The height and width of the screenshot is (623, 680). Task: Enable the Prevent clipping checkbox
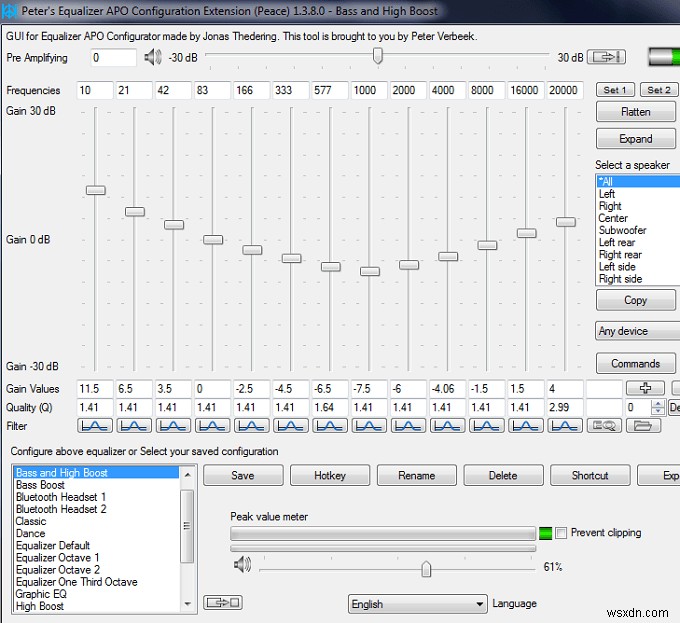[x=561, y=533]
